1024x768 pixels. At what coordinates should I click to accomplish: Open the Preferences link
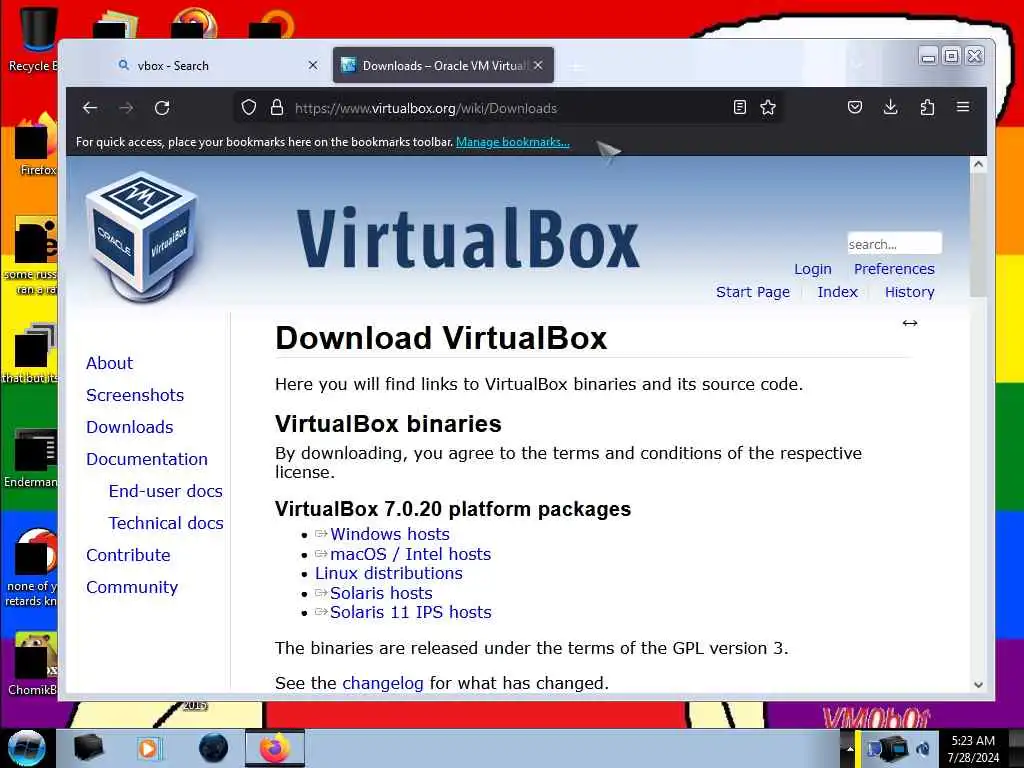[894, 269]
